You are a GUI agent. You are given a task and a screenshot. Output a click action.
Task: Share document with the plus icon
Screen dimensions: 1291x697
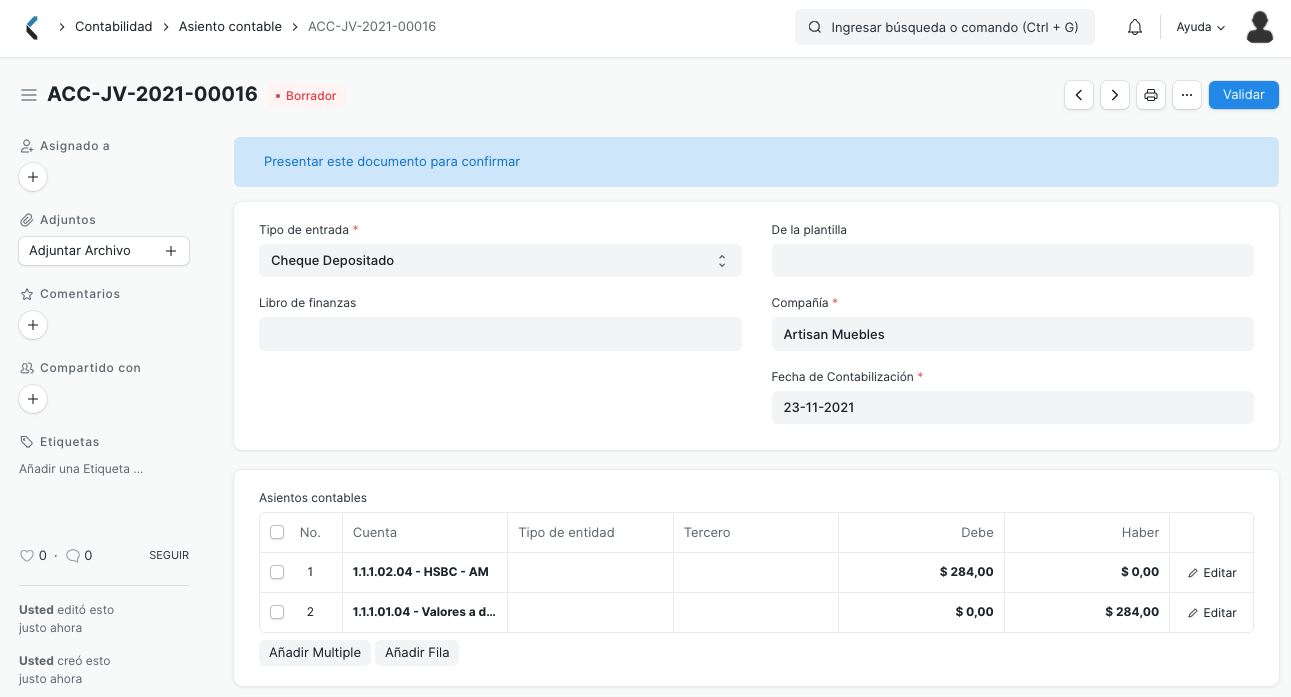point(33,399)
